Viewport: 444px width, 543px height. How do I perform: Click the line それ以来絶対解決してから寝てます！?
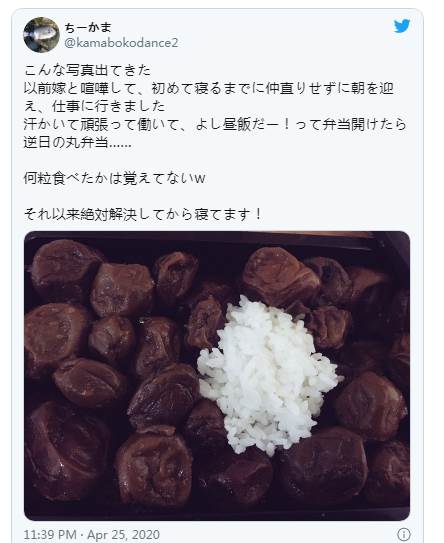tap(144, 214)
